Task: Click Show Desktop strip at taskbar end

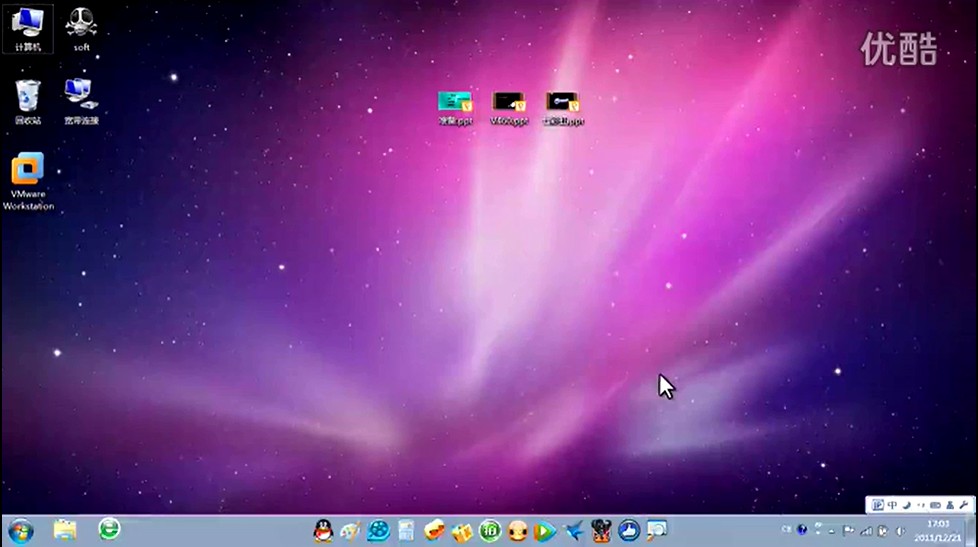Action: point(971,531)
